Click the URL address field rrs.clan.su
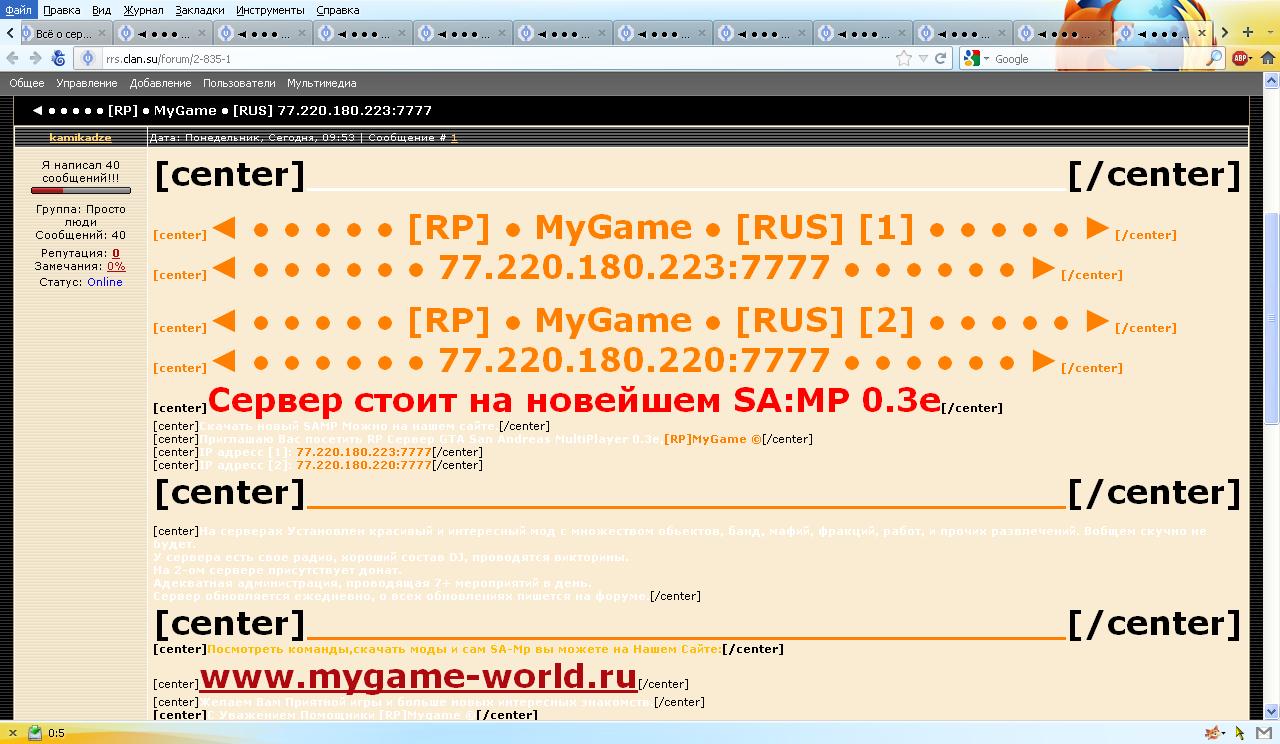The height and width of the screenshot is (744, 1280). coord(500,58)
